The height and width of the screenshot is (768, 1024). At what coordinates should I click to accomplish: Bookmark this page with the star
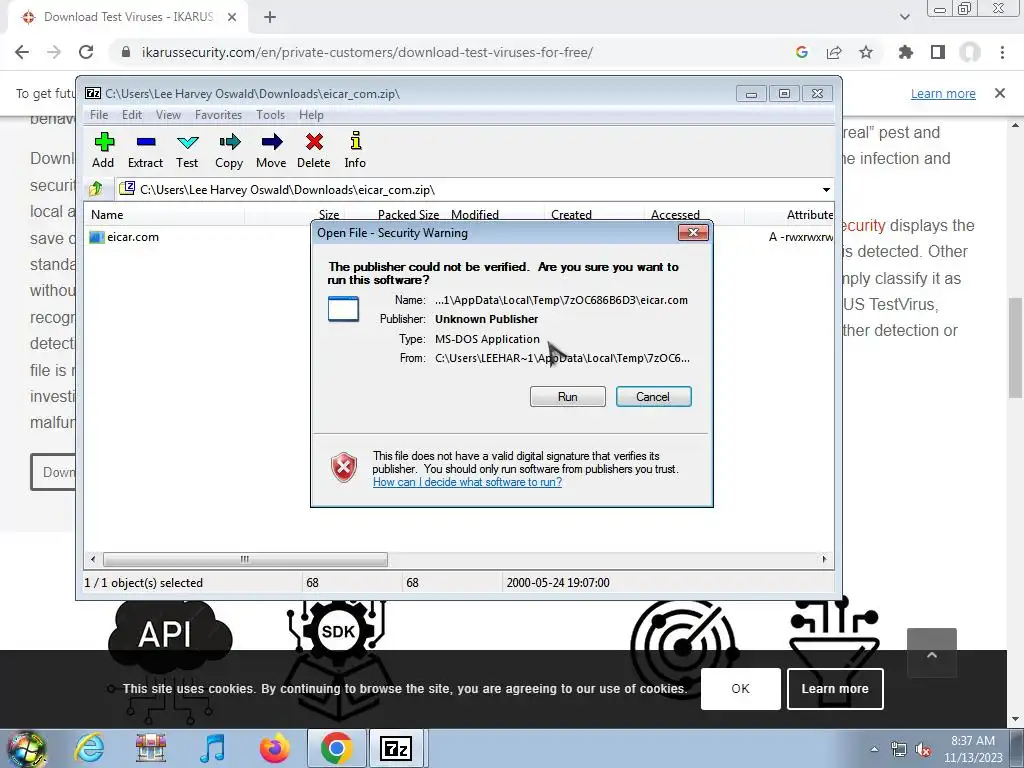tap(866, 52)
